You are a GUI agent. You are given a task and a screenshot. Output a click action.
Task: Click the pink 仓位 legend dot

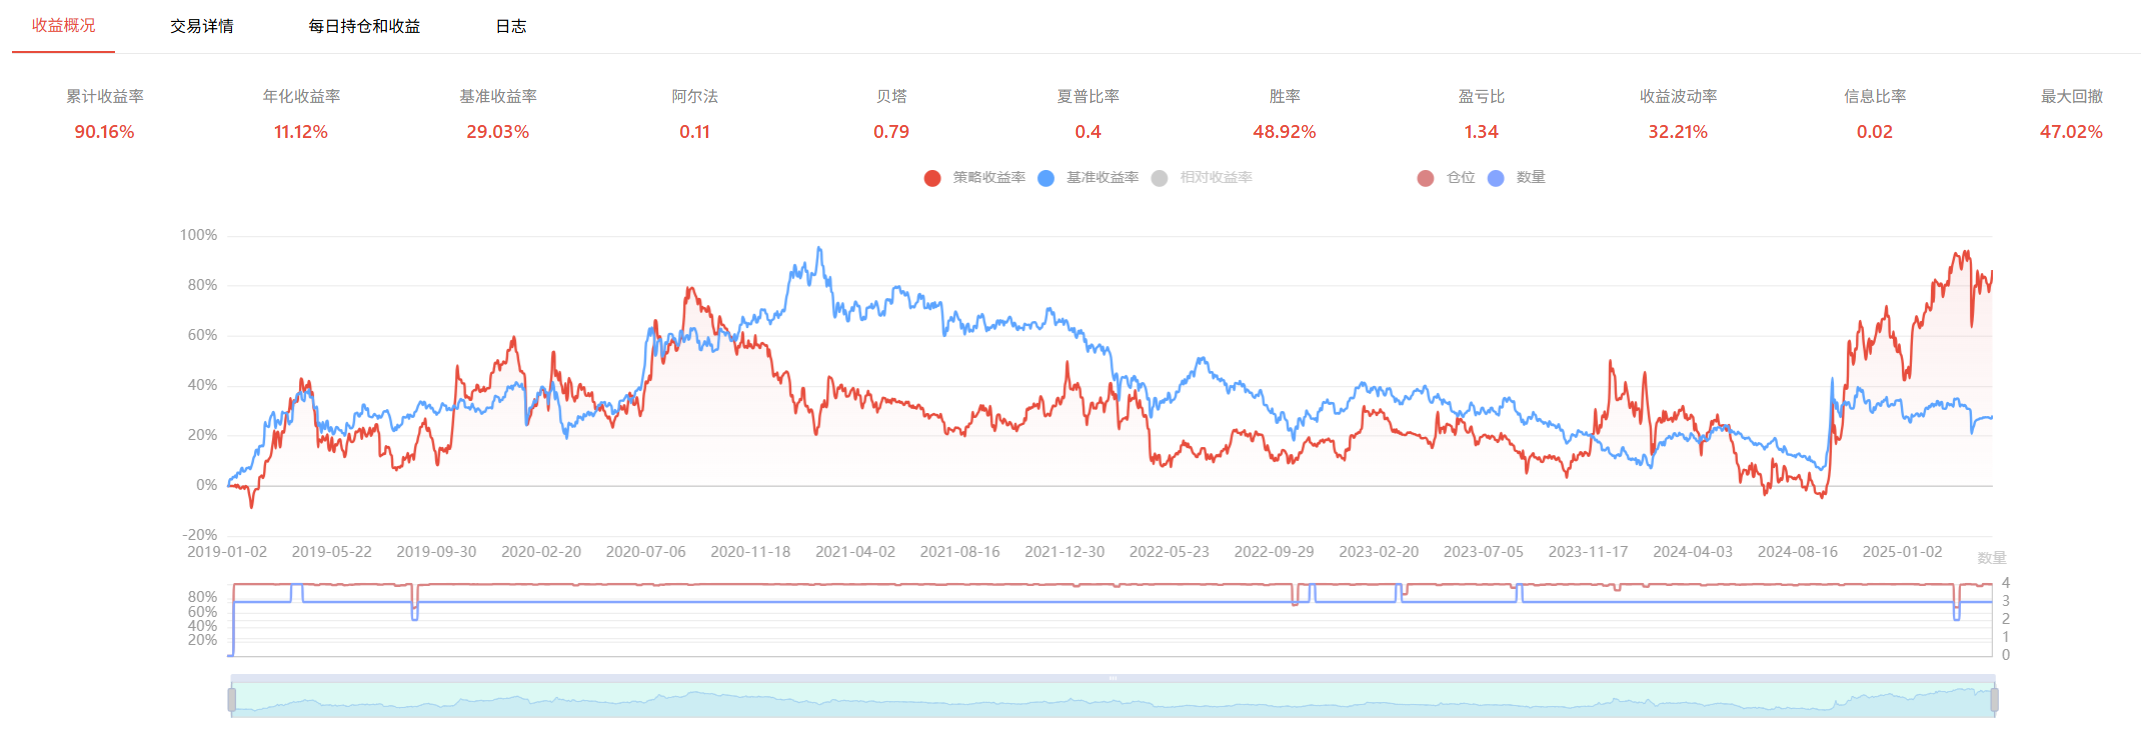[1426, 178]
